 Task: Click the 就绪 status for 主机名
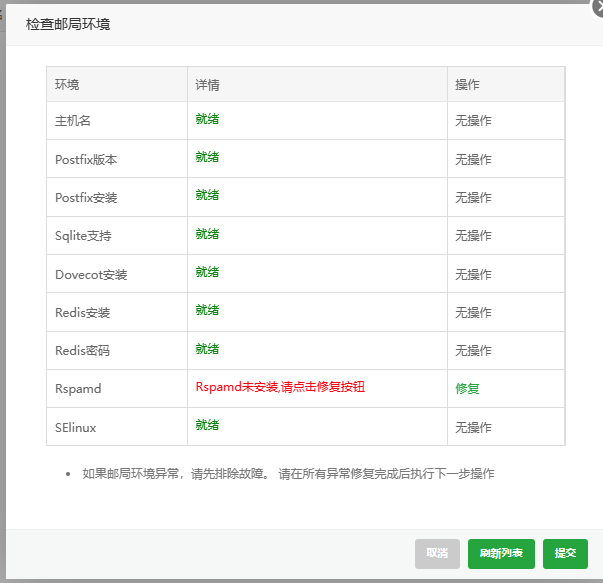coord(207,119)
